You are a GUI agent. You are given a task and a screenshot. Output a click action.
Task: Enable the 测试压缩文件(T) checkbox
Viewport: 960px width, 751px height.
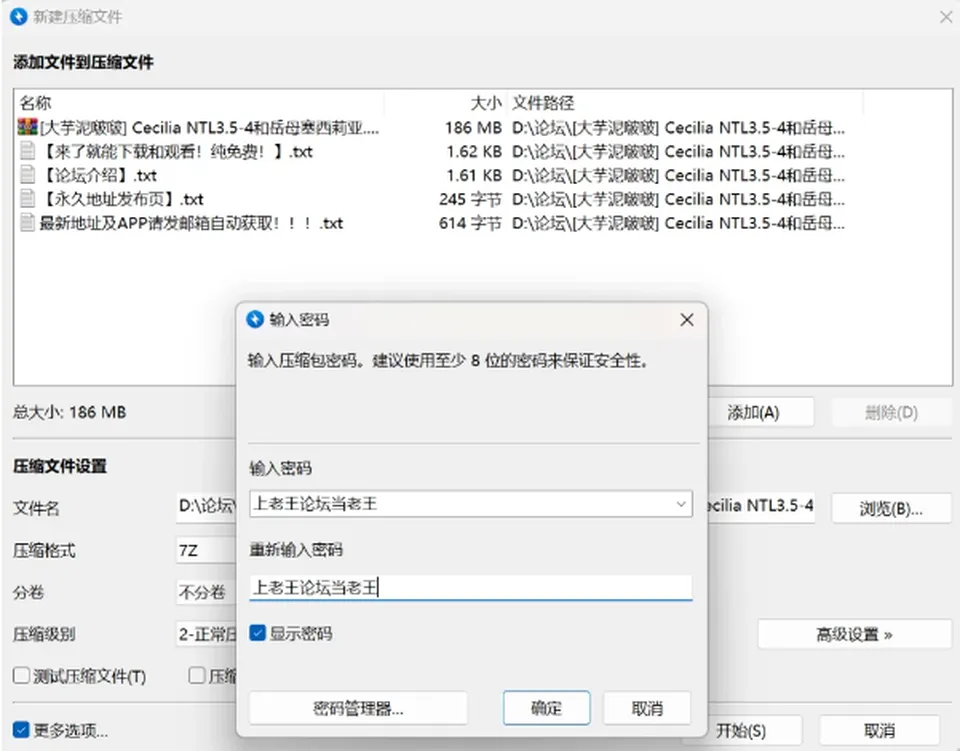(x=21, y=676)
